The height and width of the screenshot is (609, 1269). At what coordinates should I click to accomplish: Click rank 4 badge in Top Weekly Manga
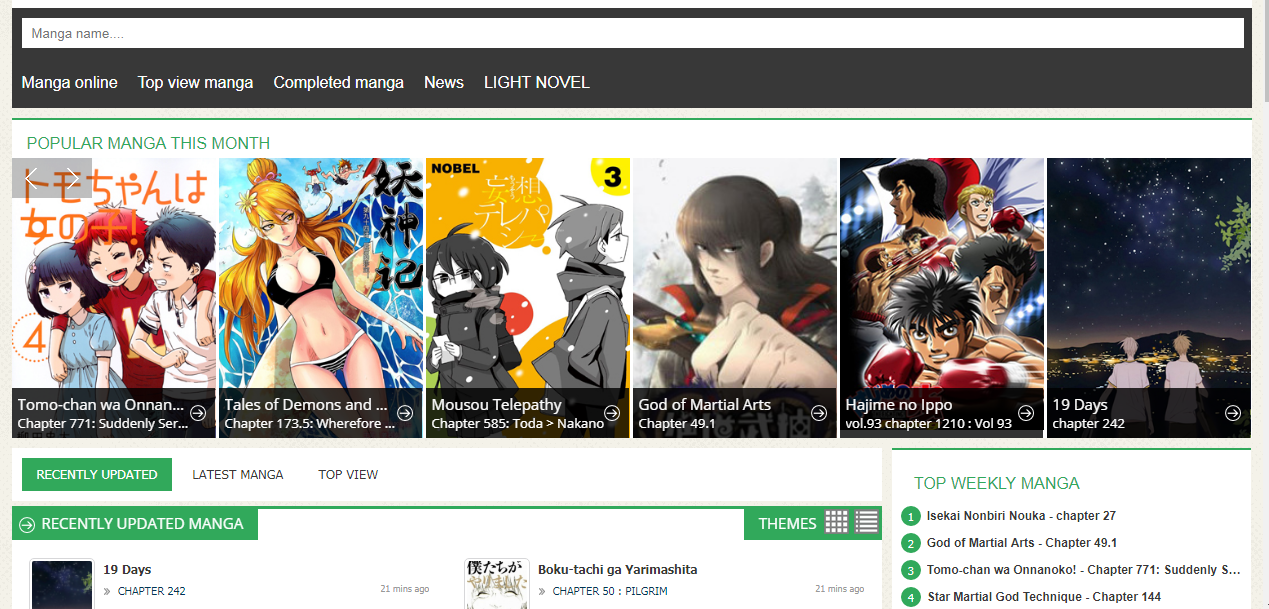[x=911, y=598]
